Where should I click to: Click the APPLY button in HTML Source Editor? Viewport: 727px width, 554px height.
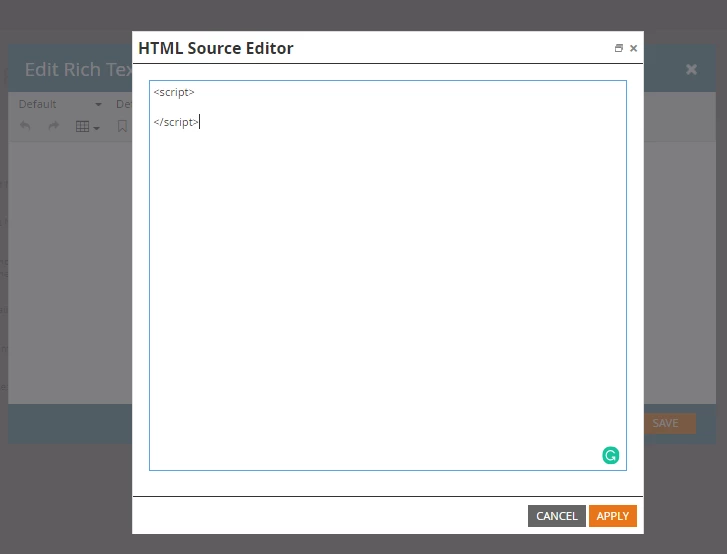pos(612,516)
